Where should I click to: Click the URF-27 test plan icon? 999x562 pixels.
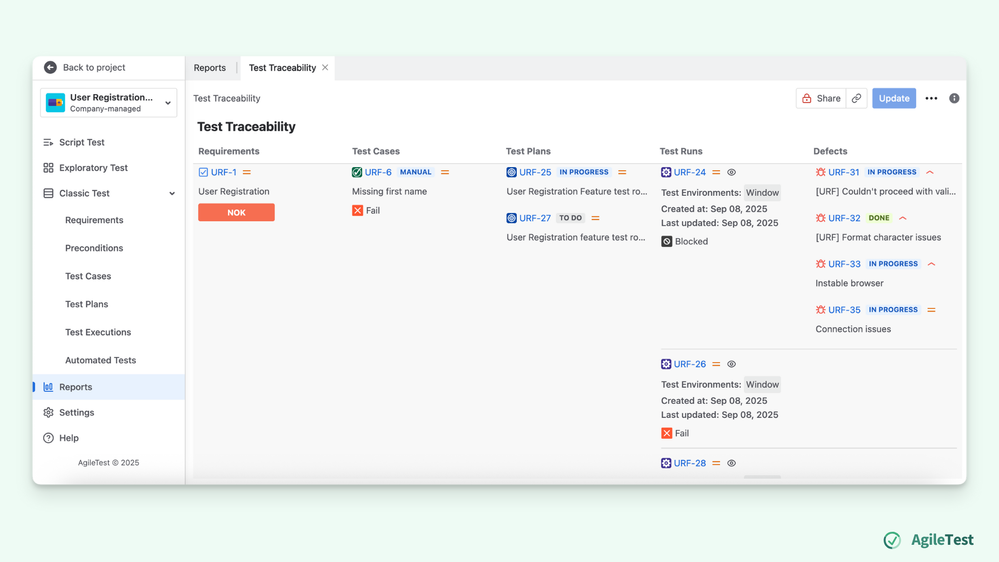512,218
